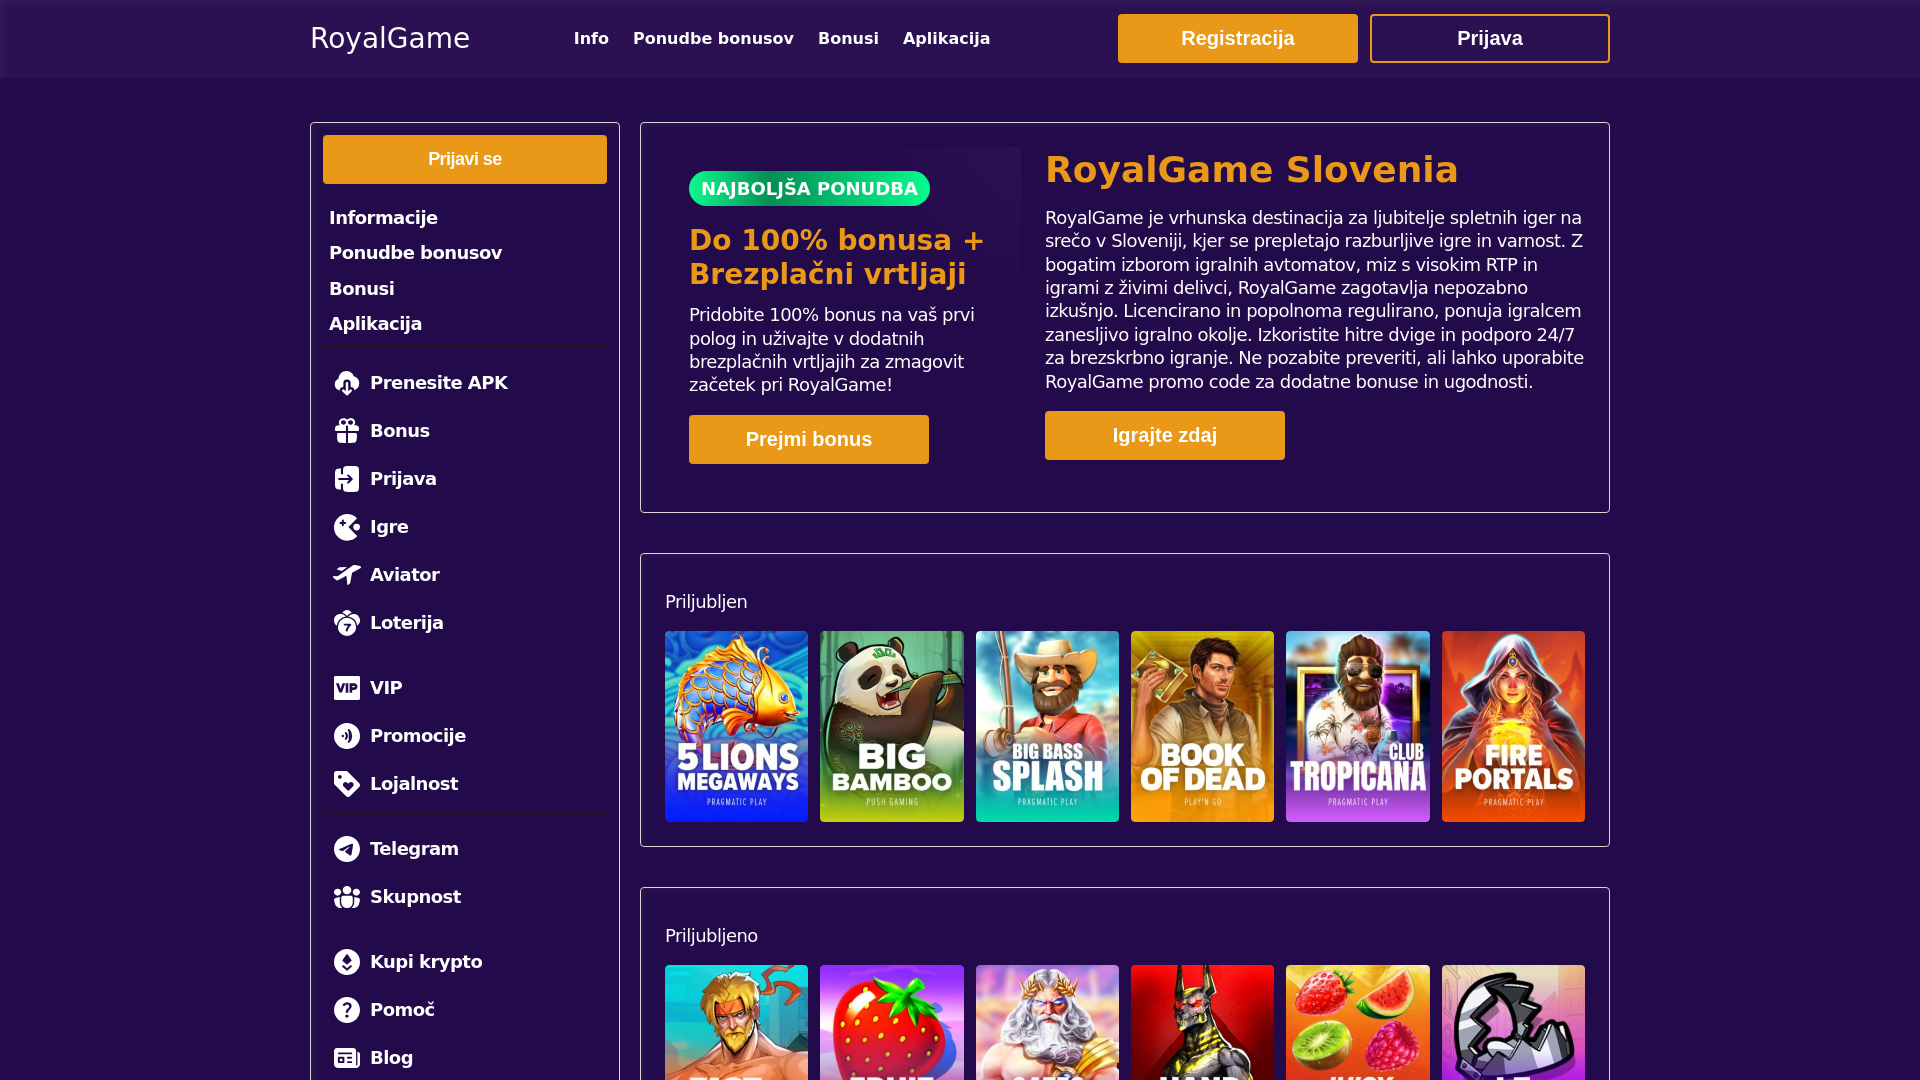The image size is (1920, 1080).
Task: Click the lottery ball icon beside Loterija
Action: tap(347, 623)
